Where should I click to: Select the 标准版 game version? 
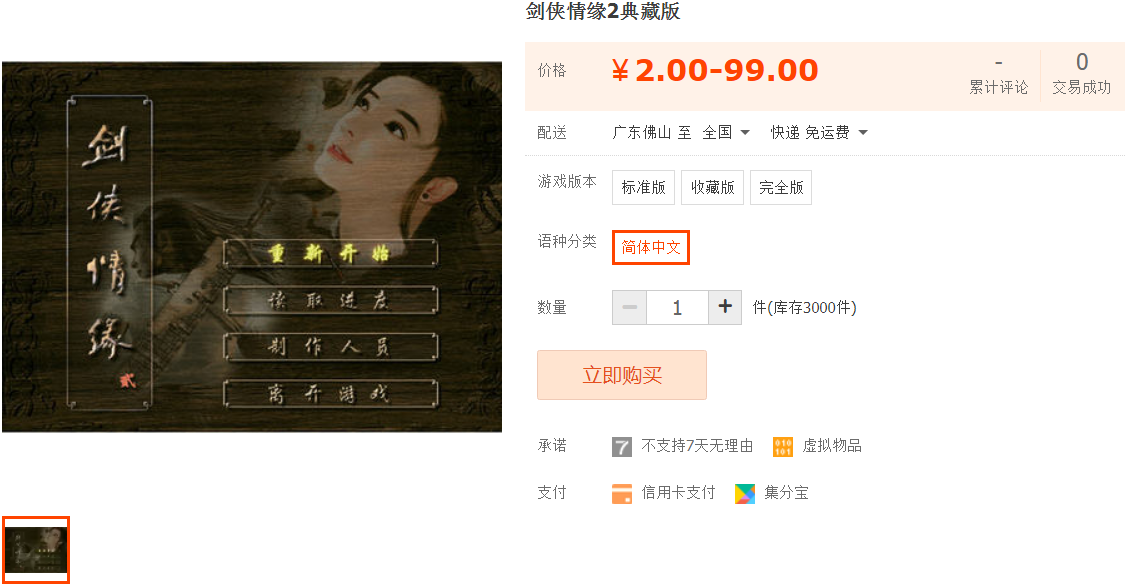click(x=643, y=187)
